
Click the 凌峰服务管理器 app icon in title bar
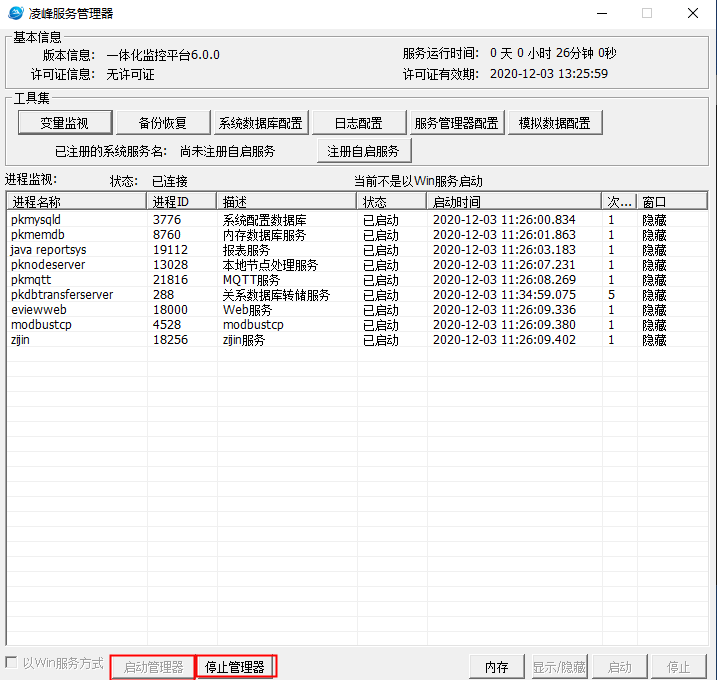tap(16, 13)
